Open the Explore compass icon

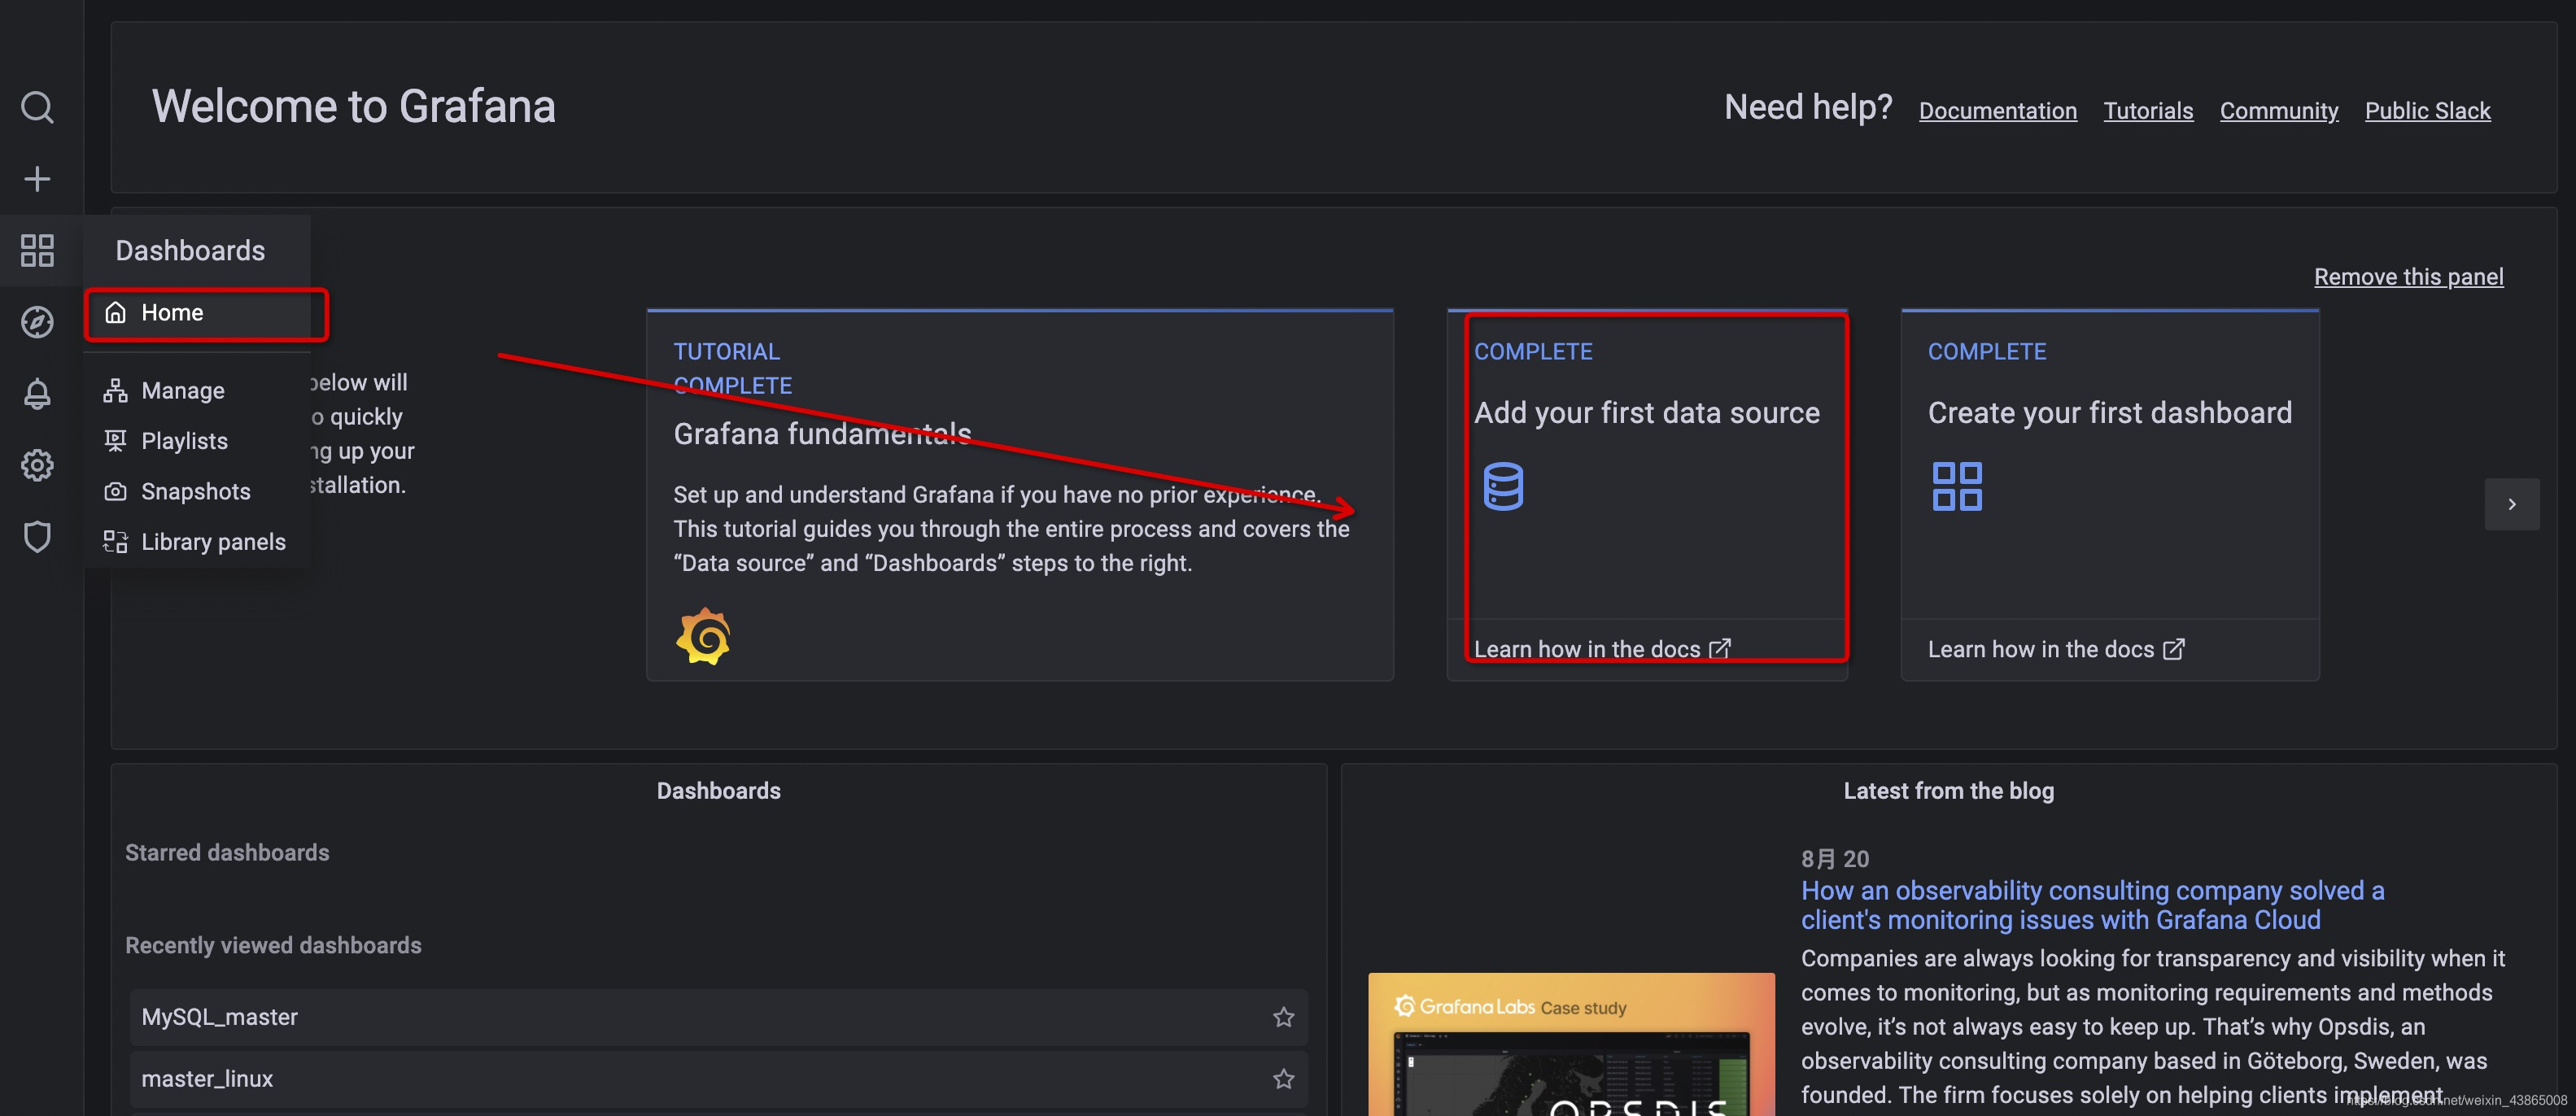coord(37,322)
